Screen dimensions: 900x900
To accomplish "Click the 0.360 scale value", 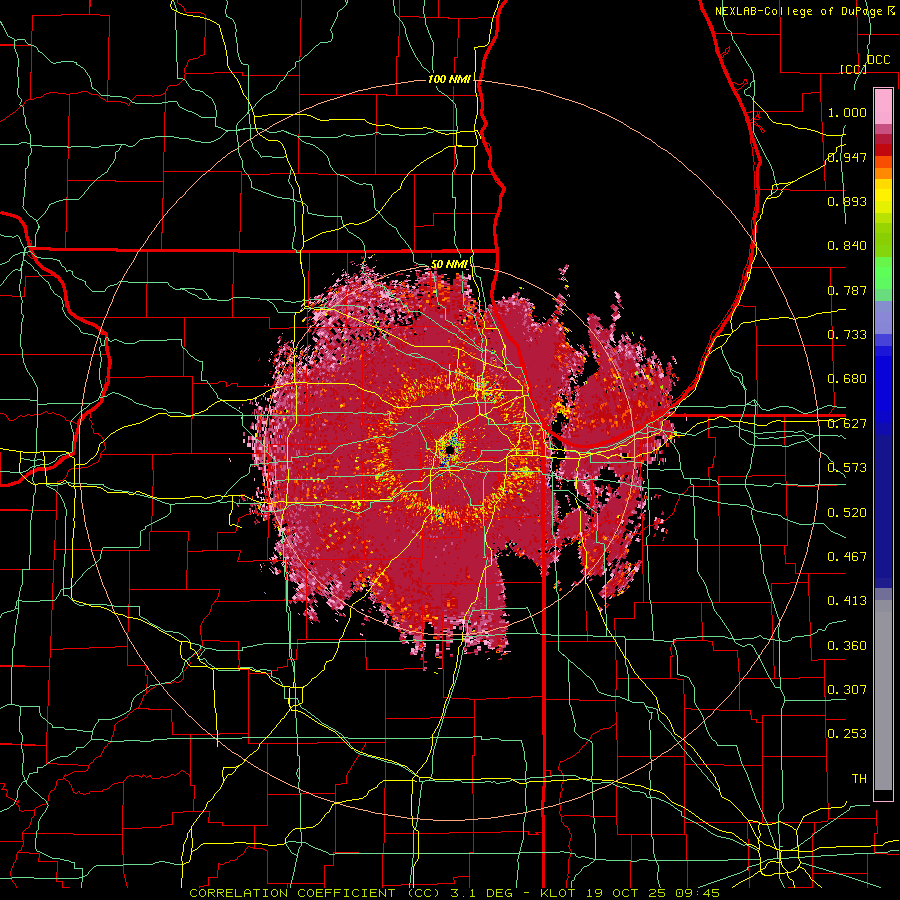I will point(847,646).
